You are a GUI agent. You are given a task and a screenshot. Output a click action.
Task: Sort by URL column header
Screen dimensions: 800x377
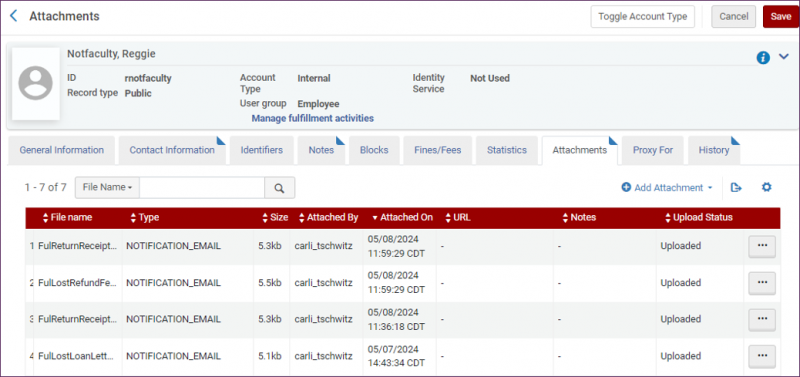tap(458, 217)
